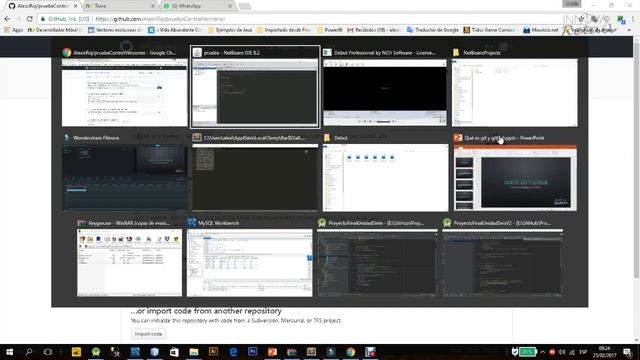Open PowerBI bookmarks folder
Image resolution: width=640 pixels, height=360 pixels.
pyautogui.click(x=330, y=30)
